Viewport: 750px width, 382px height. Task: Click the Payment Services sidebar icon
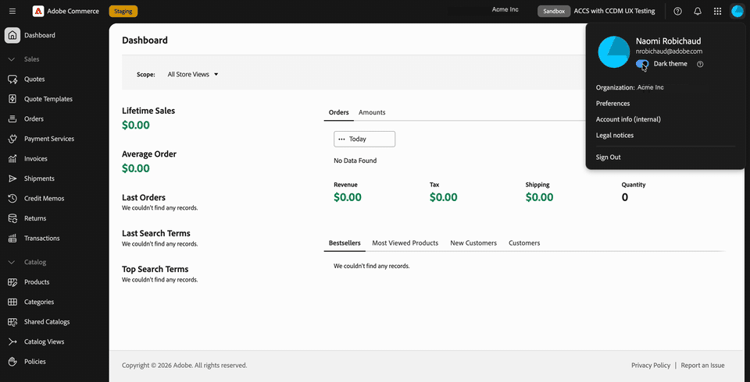(12, 139)
